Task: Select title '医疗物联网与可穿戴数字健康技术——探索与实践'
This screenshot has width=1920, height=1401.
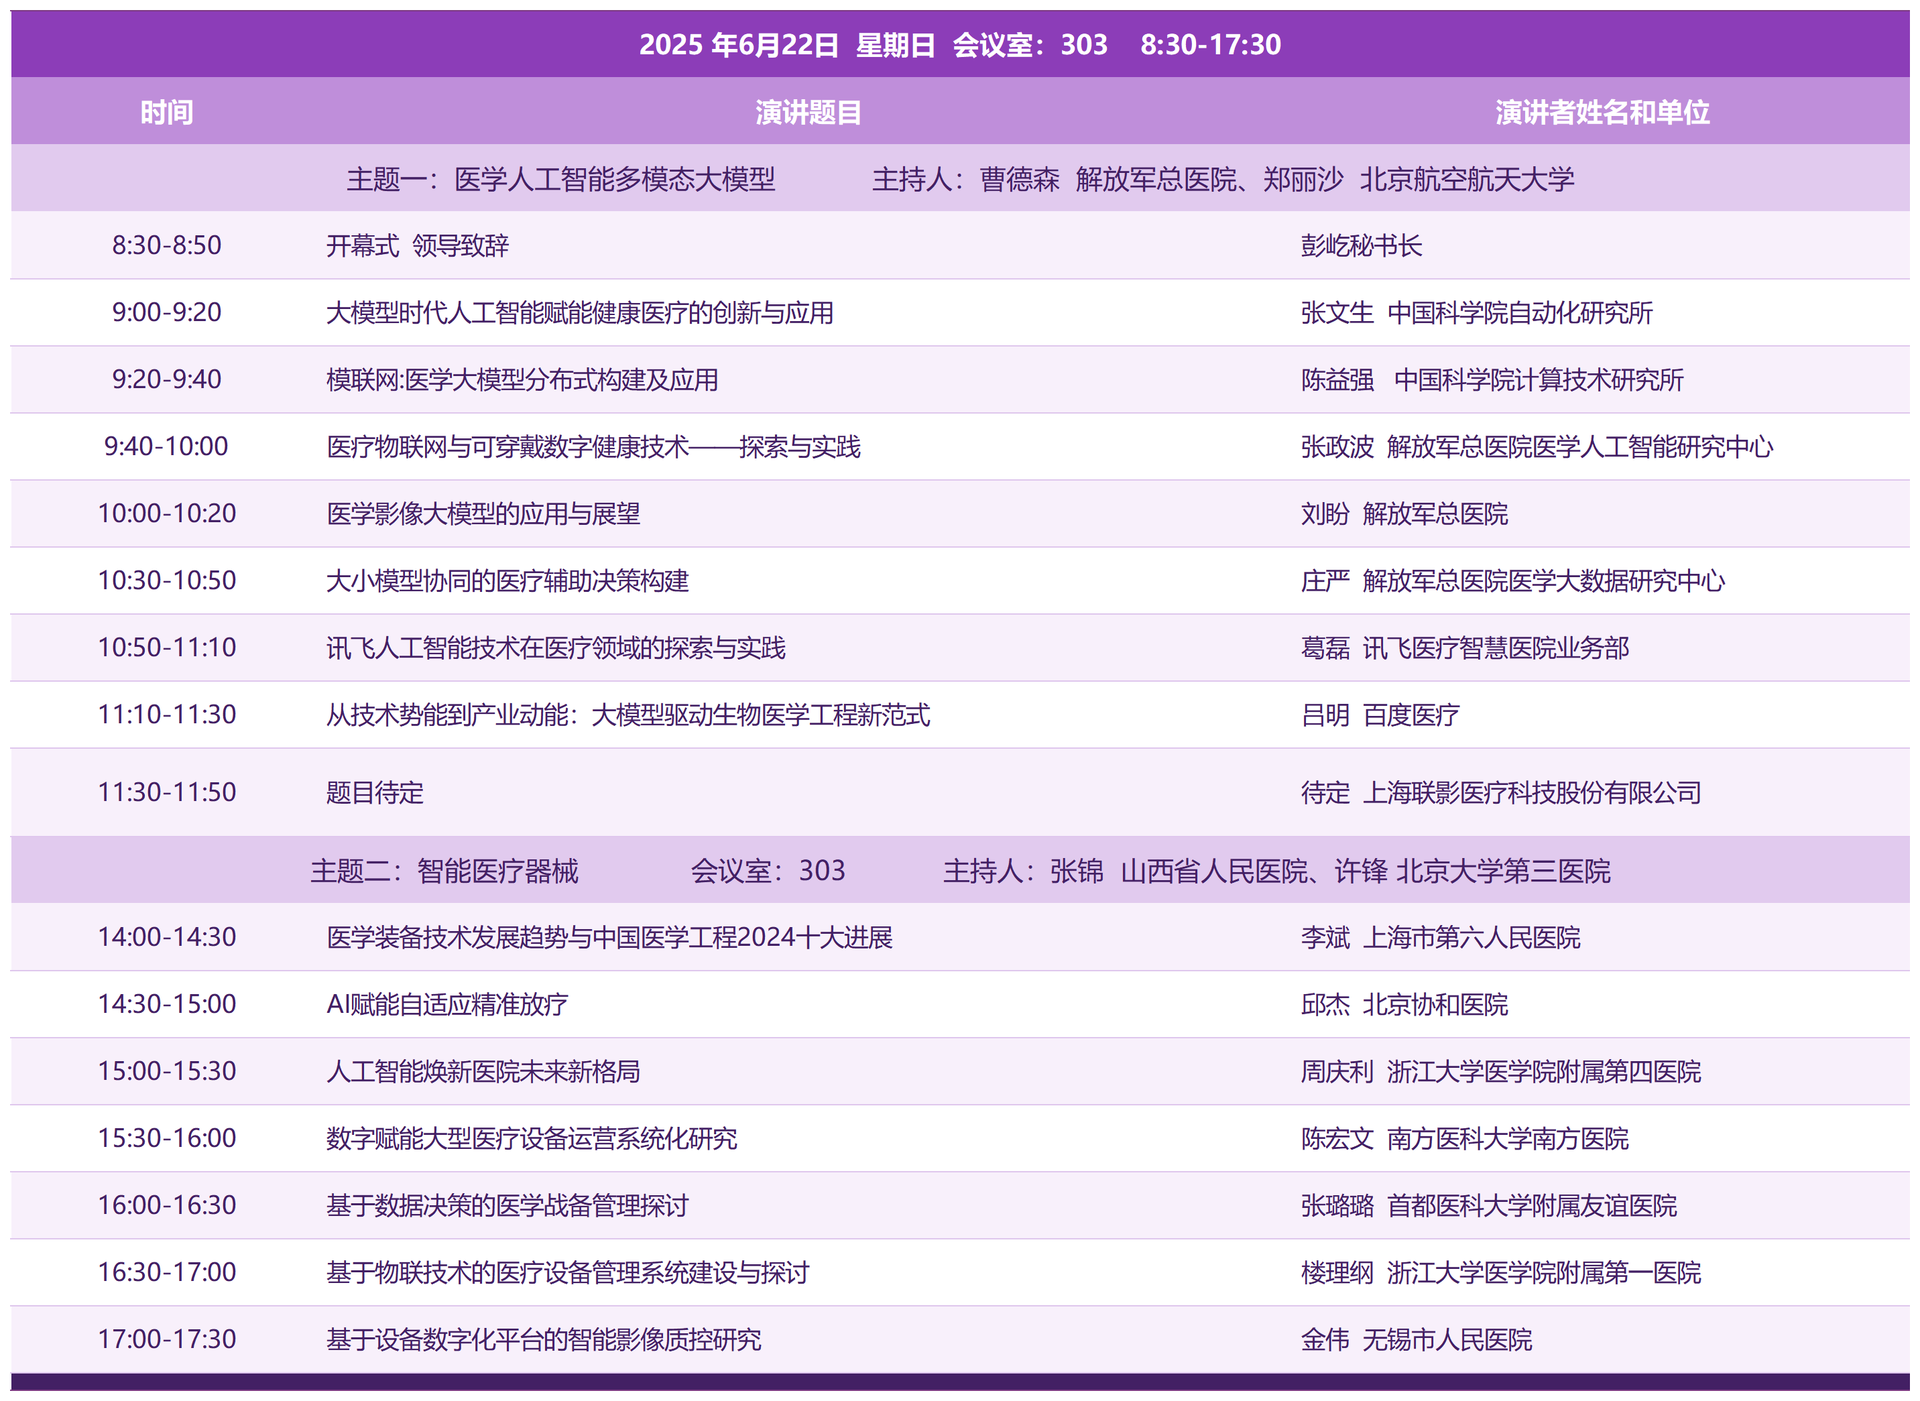Action: [593, 446]
